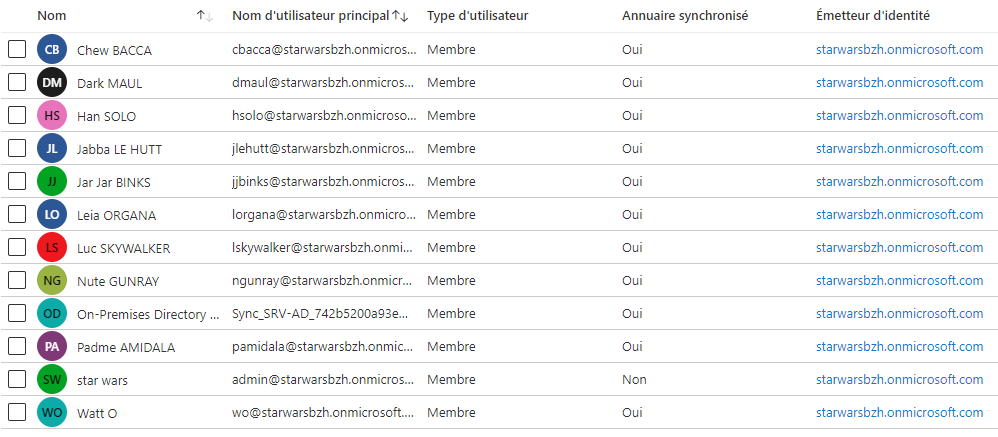
Task: Click the red LS avatar icon
Action: click(52, 247)
